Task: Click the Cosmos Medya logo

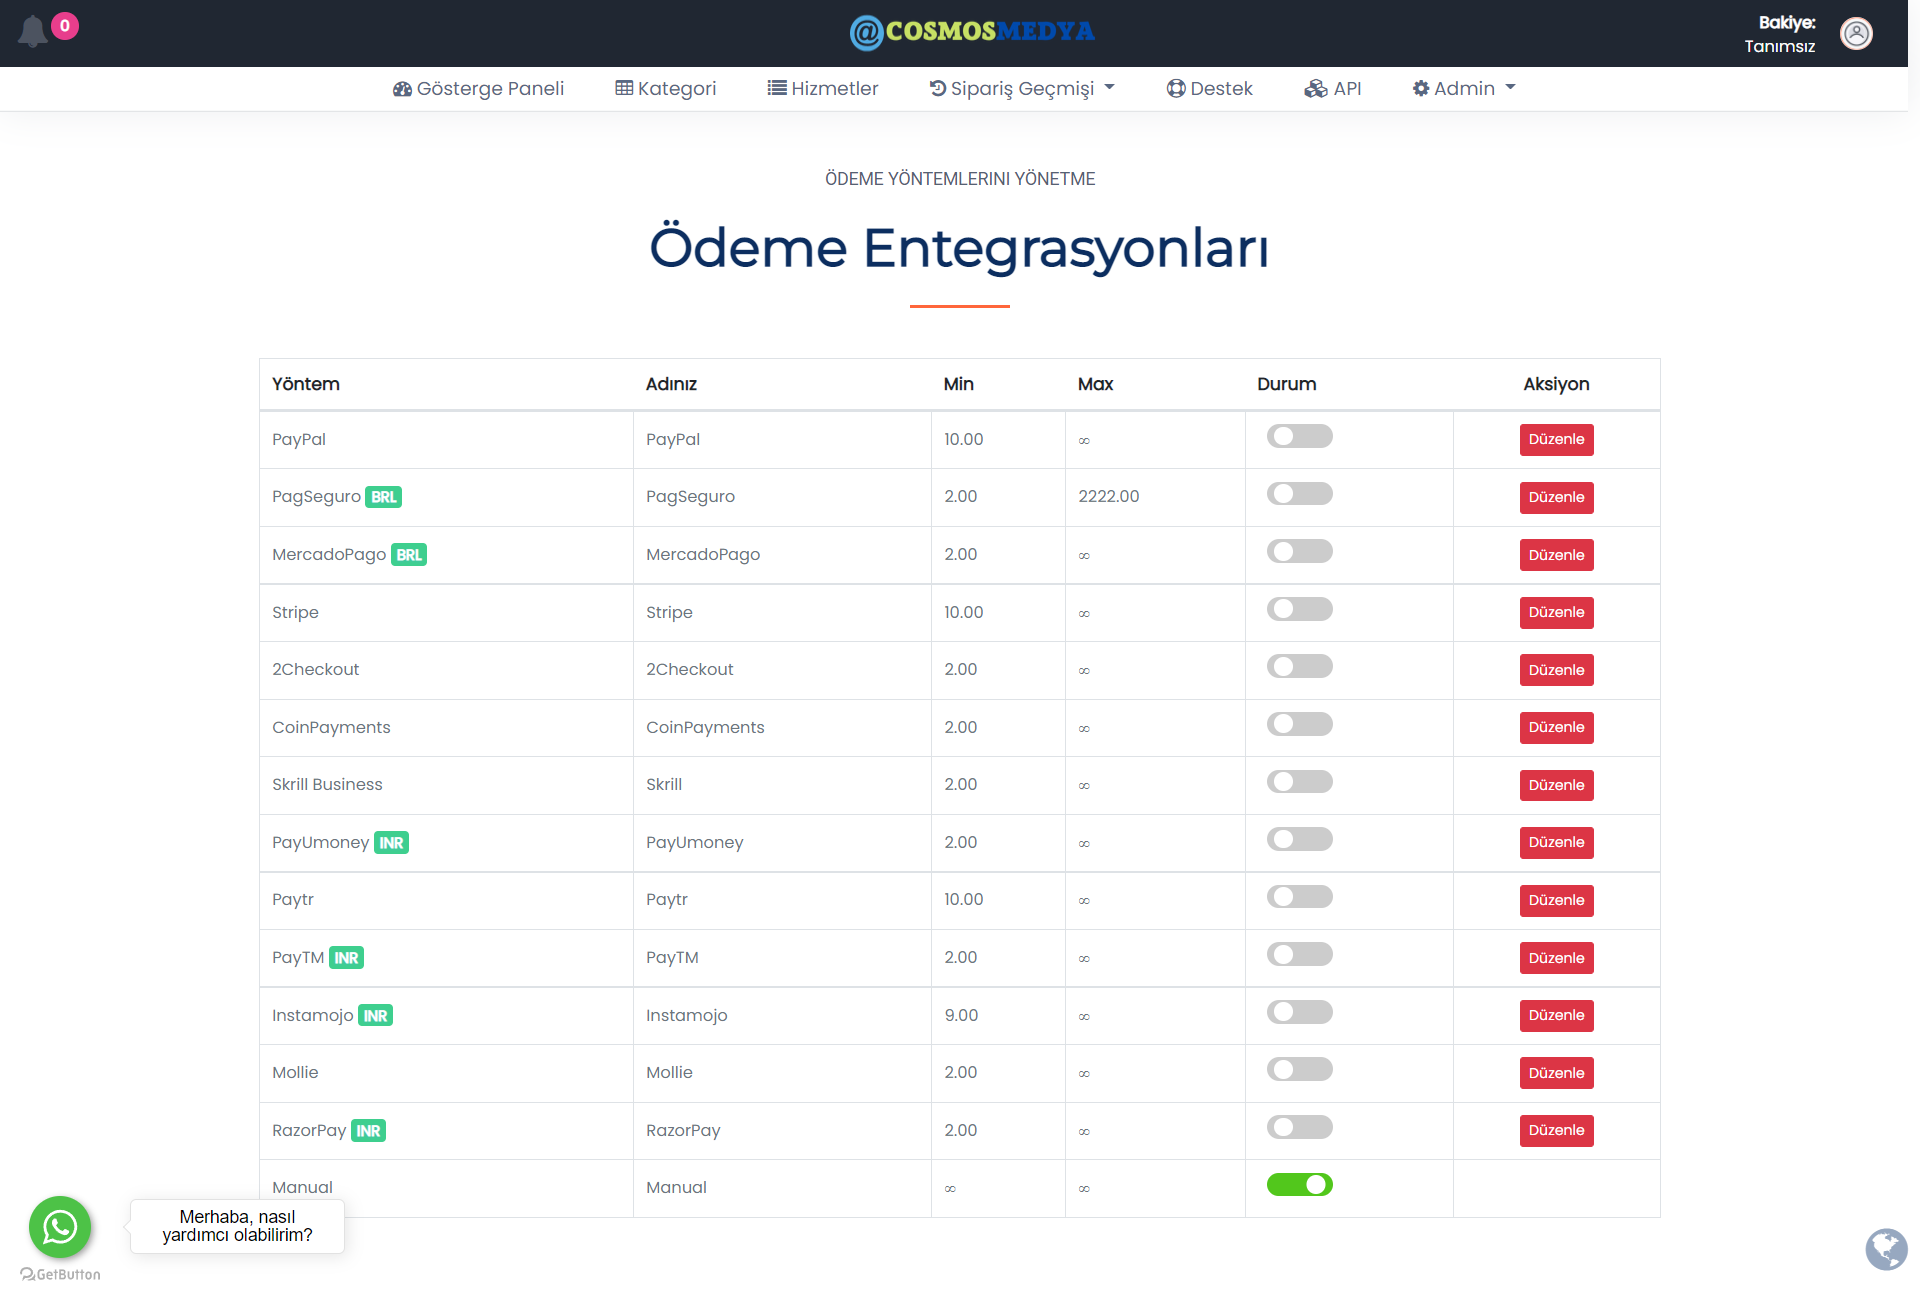Action: coord(972,32)
